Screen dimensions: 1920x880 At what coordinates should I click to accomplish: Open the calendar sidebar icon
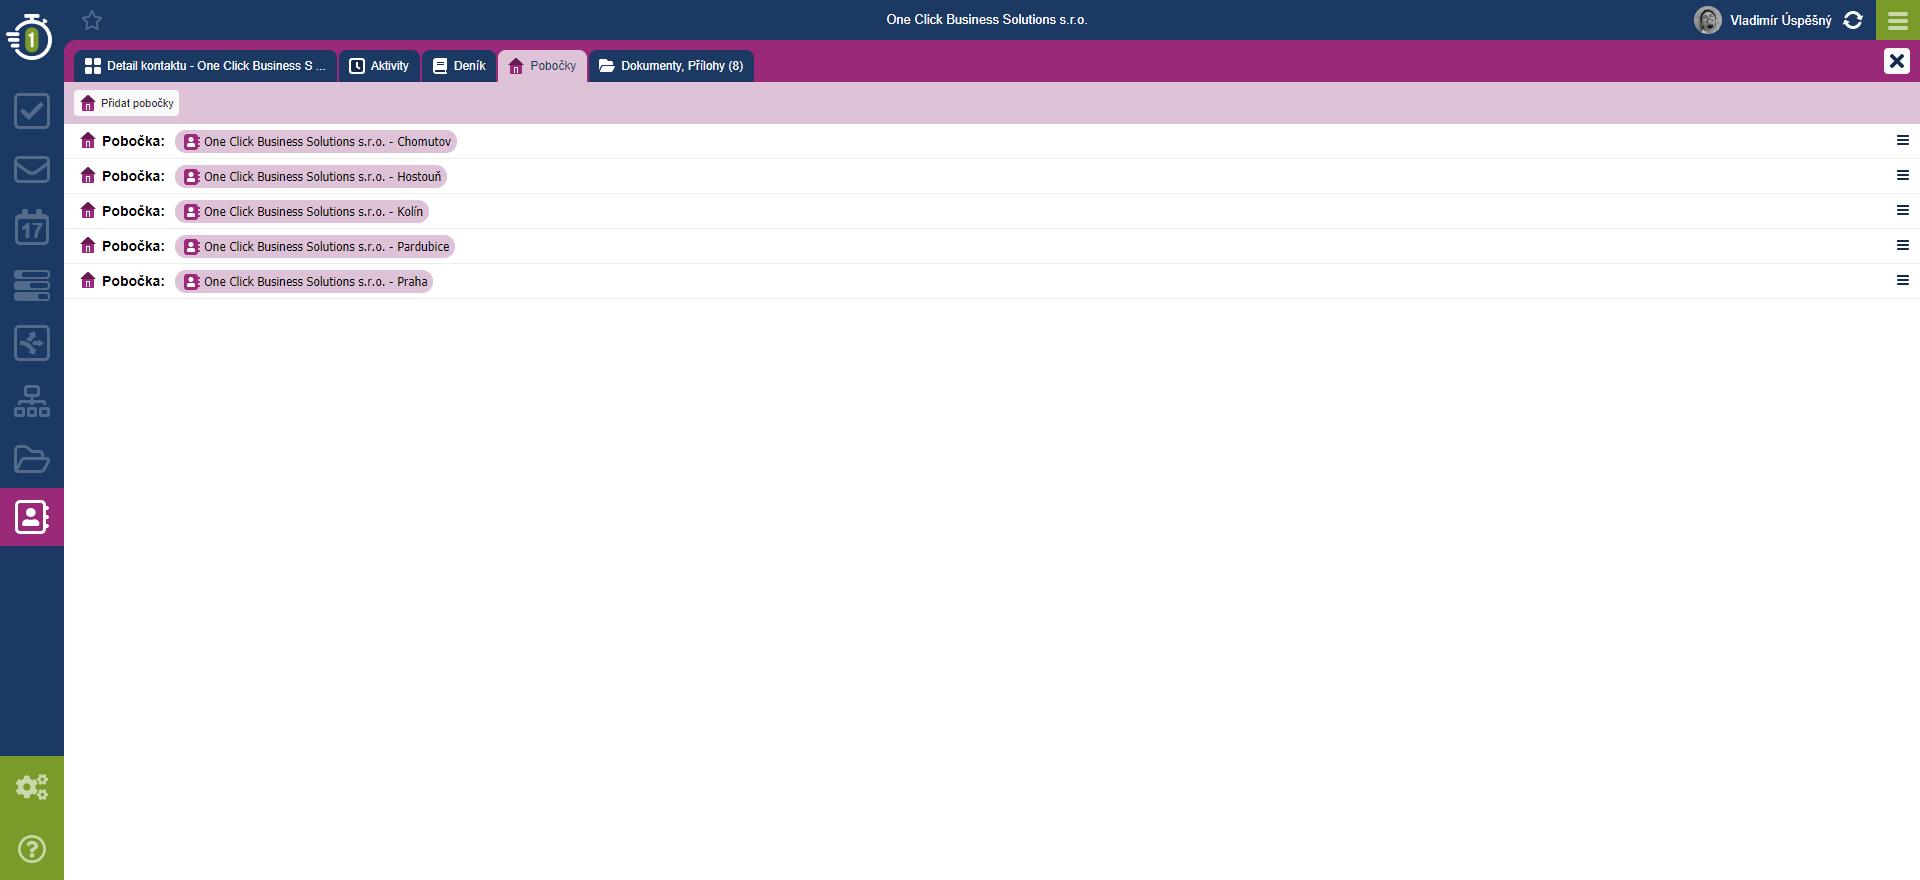click(32, 227)
